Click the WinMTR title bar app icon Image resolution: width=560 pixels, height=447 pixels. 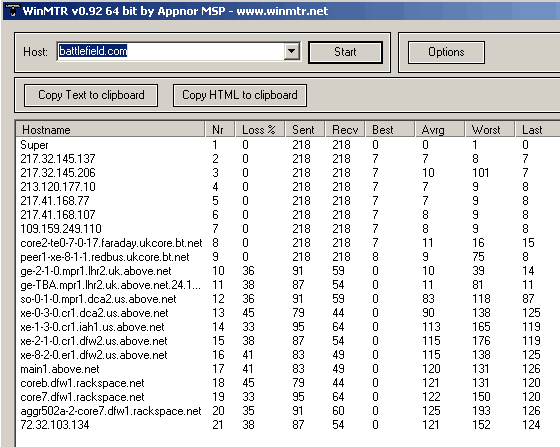pos(12,10)
